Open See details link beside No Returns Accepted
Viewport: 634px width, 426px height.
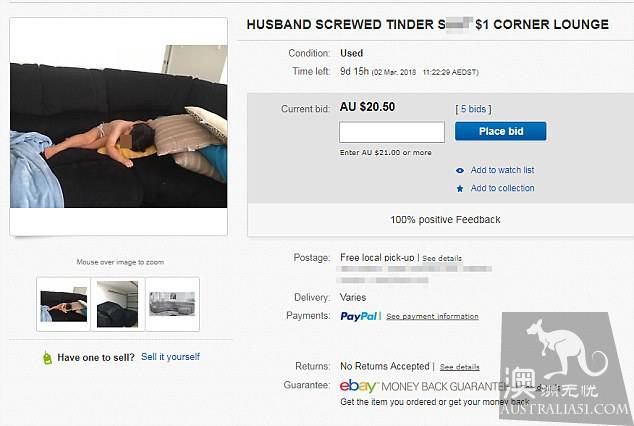coord(459,367)
